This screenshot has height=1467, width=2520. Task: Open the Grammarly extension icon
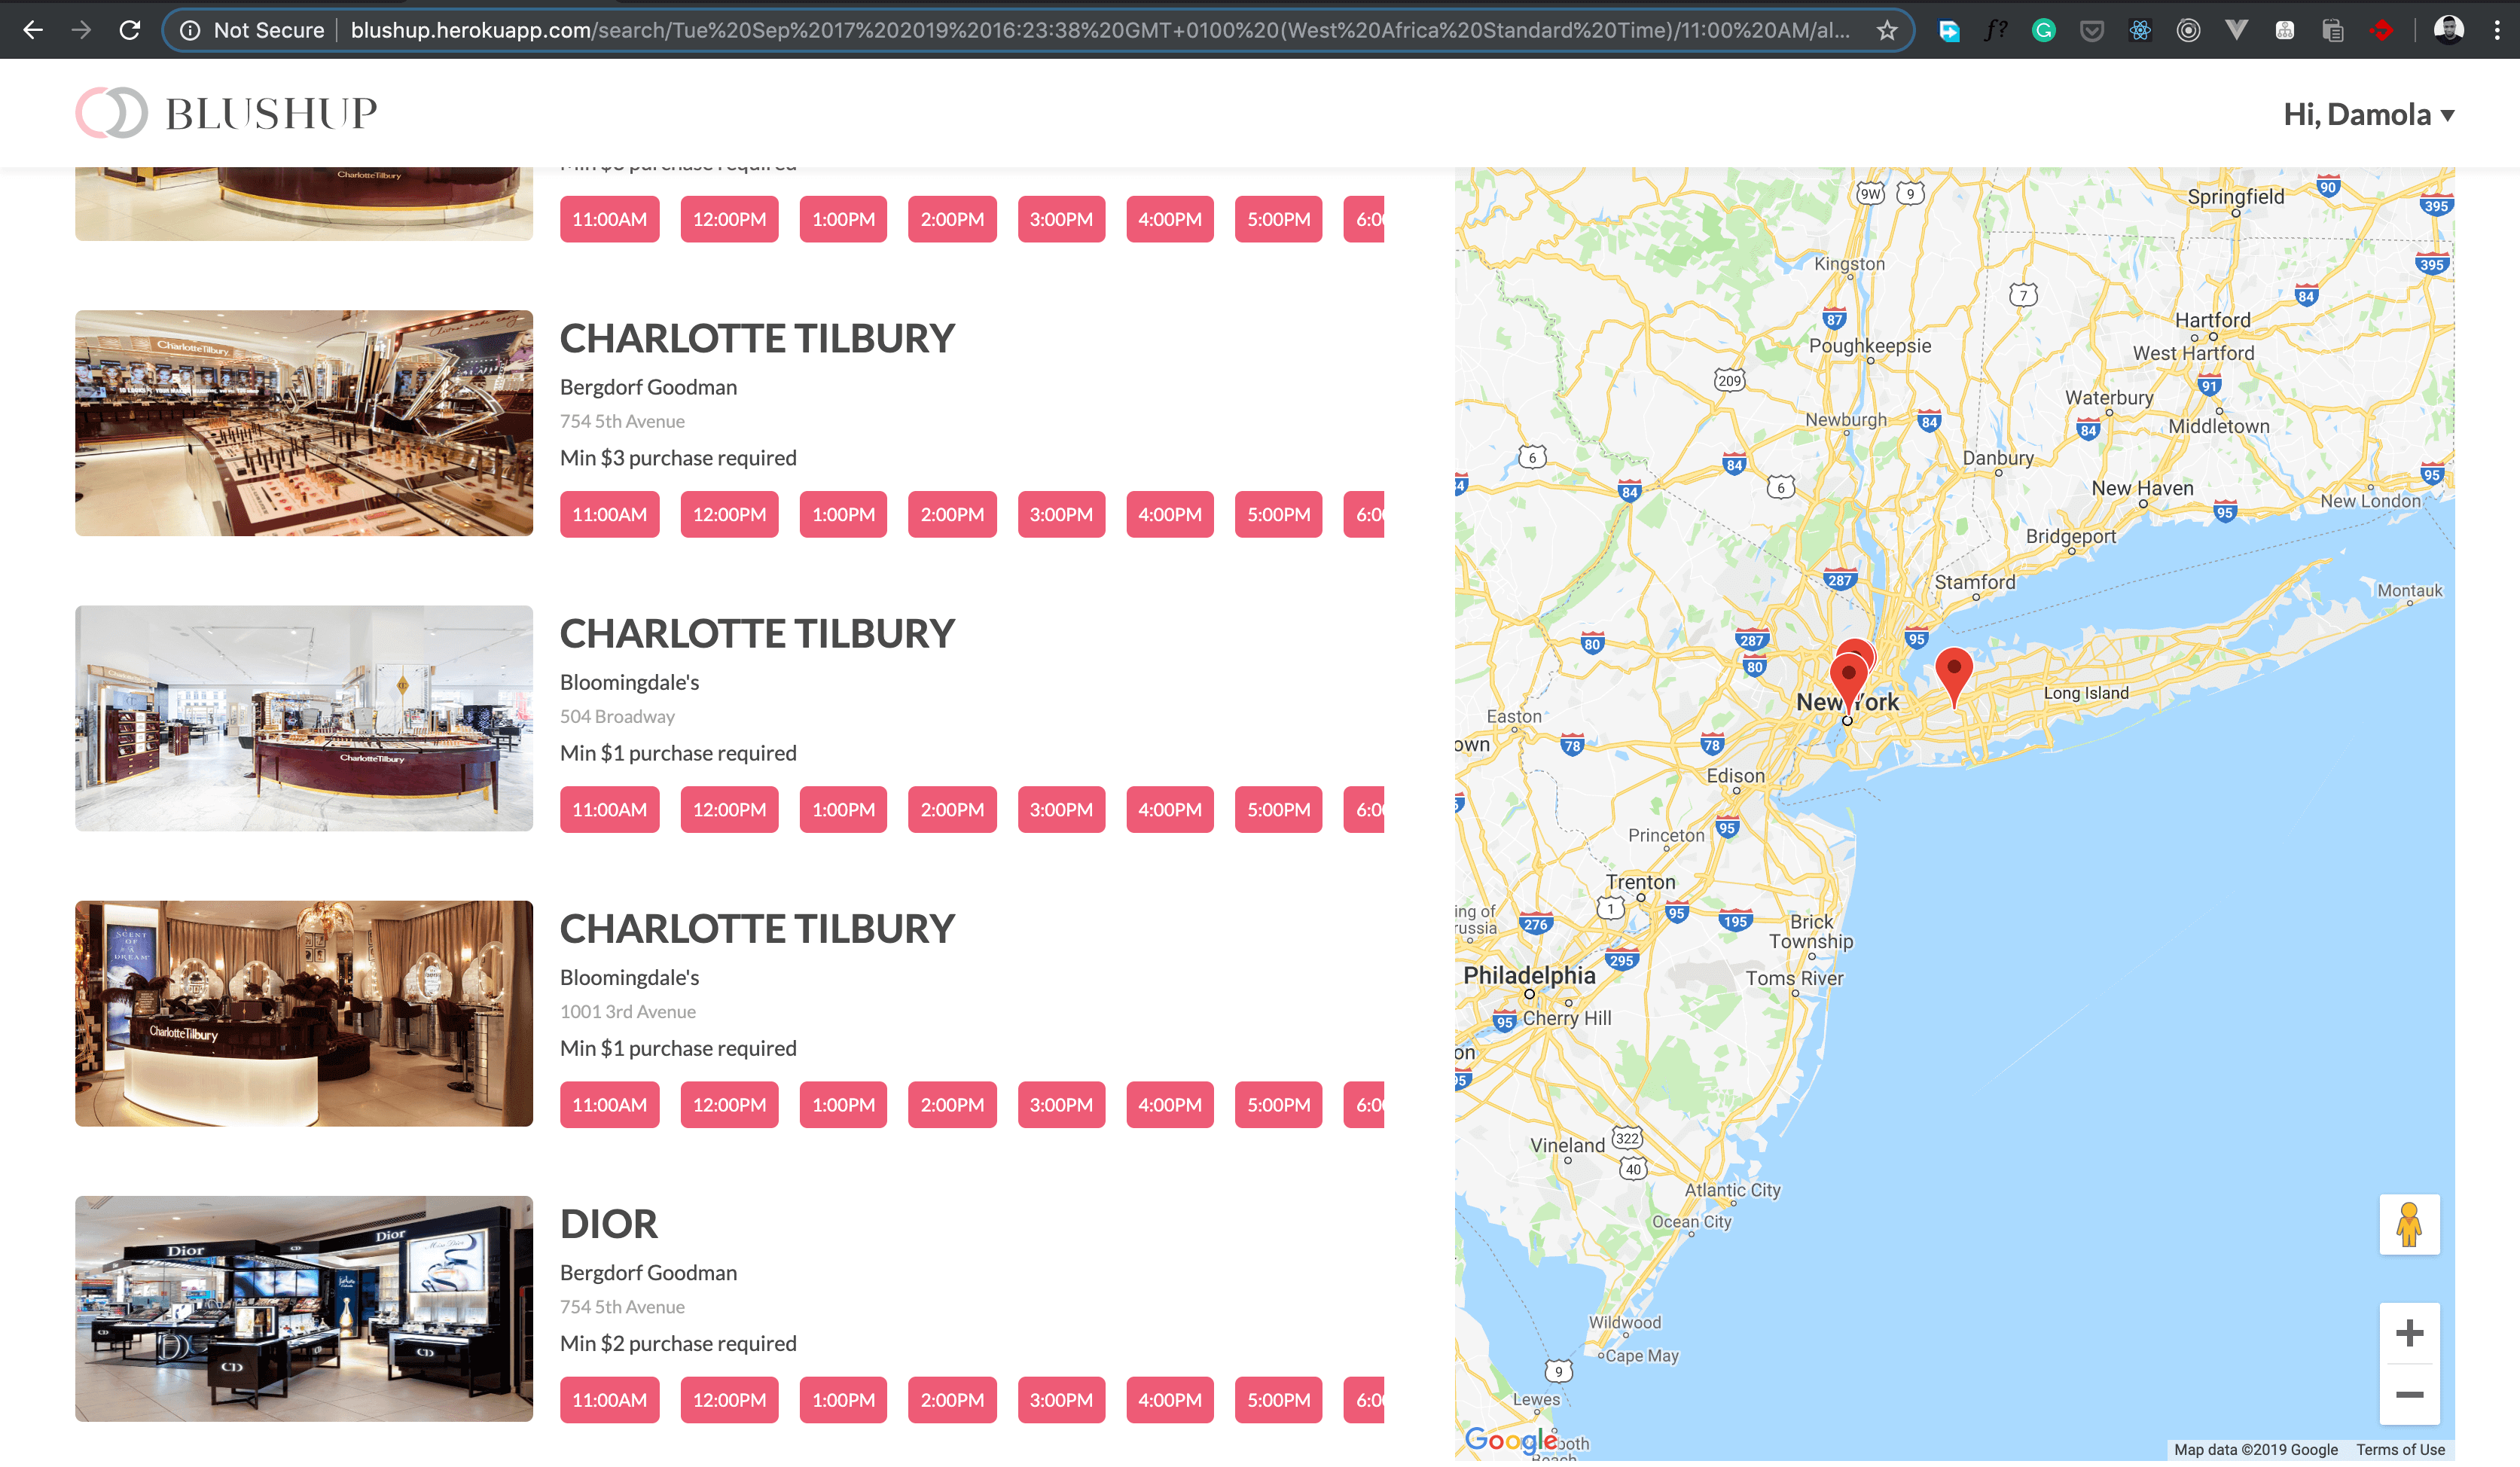(2043, 30)
